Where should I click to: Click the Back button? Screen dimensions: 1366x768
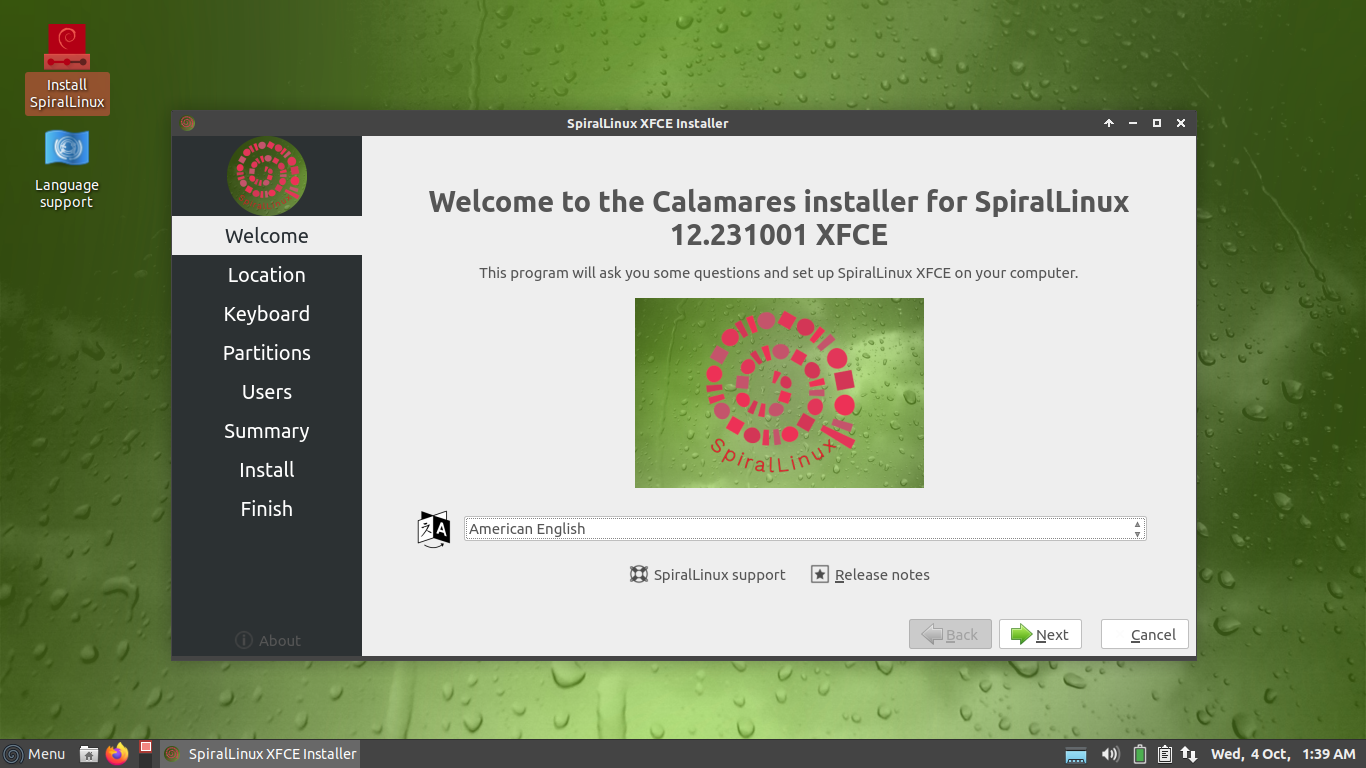tap(950, 634)
